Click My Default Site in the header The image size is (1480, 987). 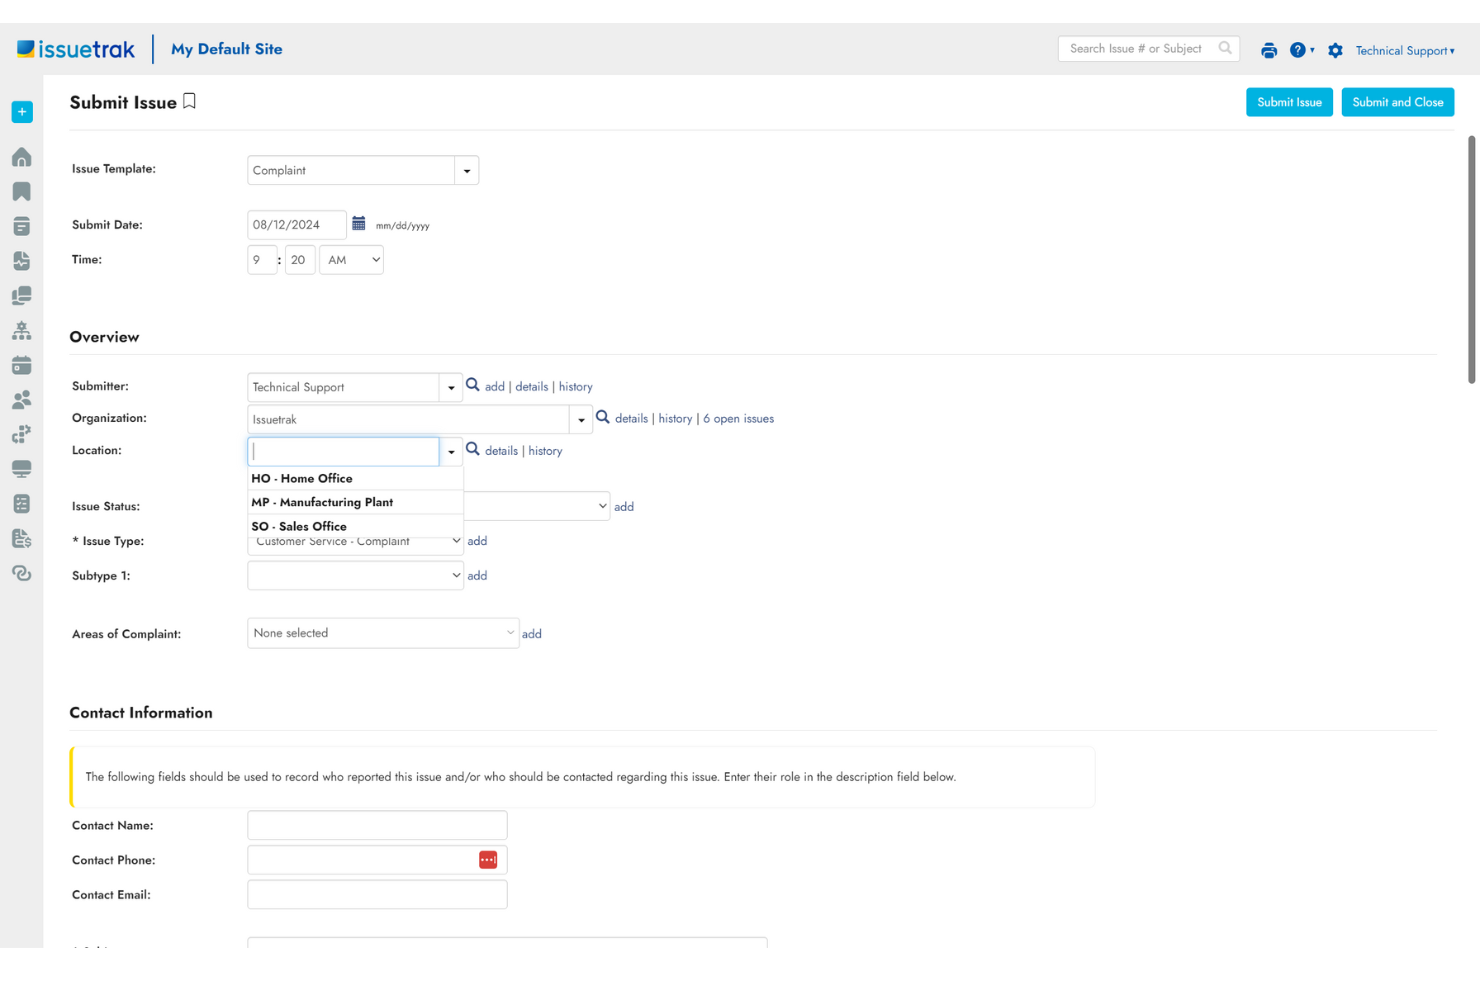[x=226, y=48]
